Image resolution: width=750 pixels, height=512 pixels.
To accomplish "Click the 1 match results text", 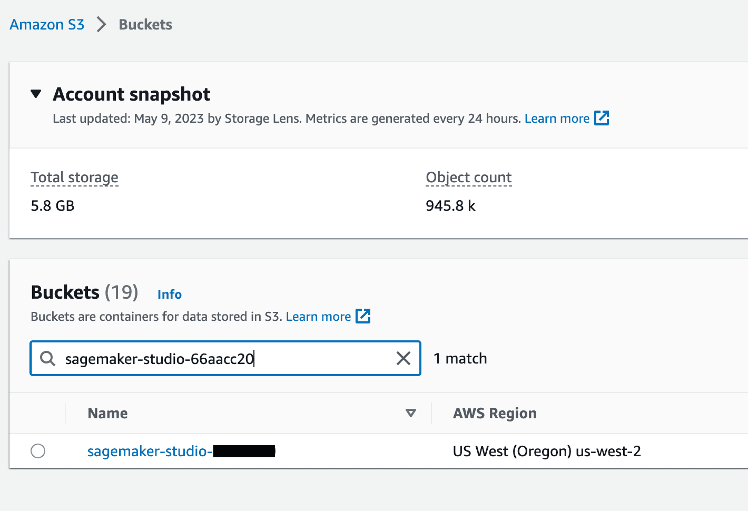I will [x=460, y=358].
